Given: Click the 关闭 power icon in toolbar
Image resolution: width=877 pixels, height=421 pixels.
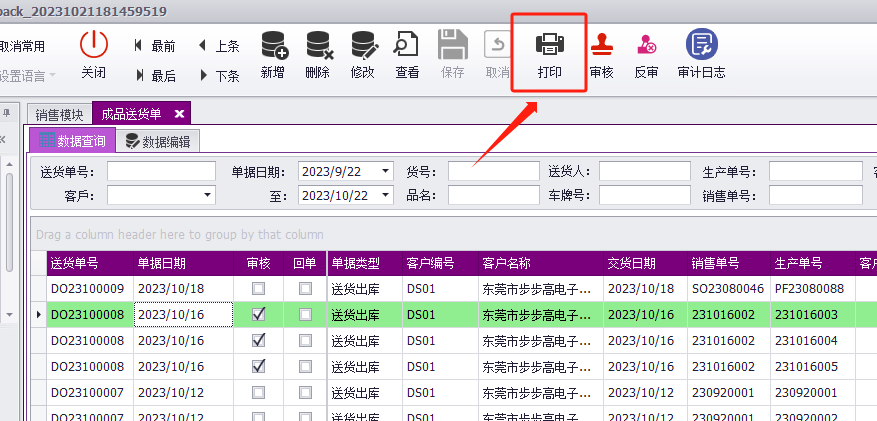Looking at the screenshot, I should pyautogui.click(x=93, y=44).
